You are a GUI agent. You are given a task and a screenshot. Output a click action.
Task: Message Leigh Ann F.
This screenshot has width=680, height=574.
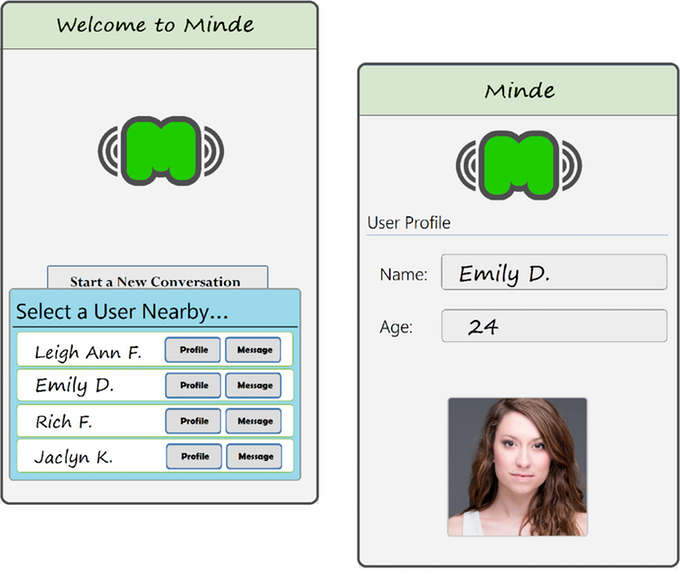pyautogui.click(x=253, y=350)
